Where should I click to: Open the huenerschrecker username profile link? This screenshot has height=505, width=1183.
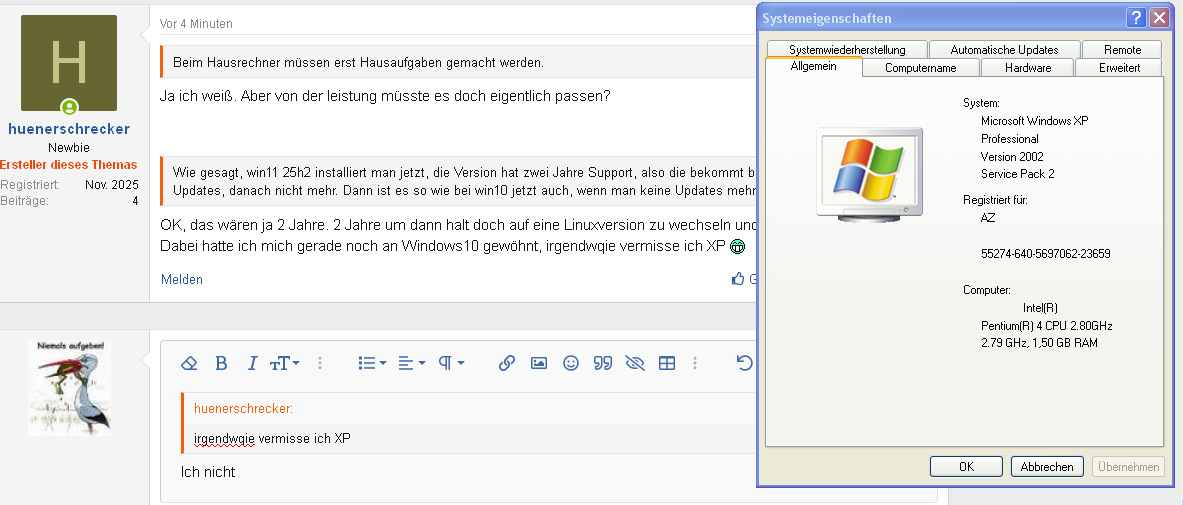[x=69, y=129]
